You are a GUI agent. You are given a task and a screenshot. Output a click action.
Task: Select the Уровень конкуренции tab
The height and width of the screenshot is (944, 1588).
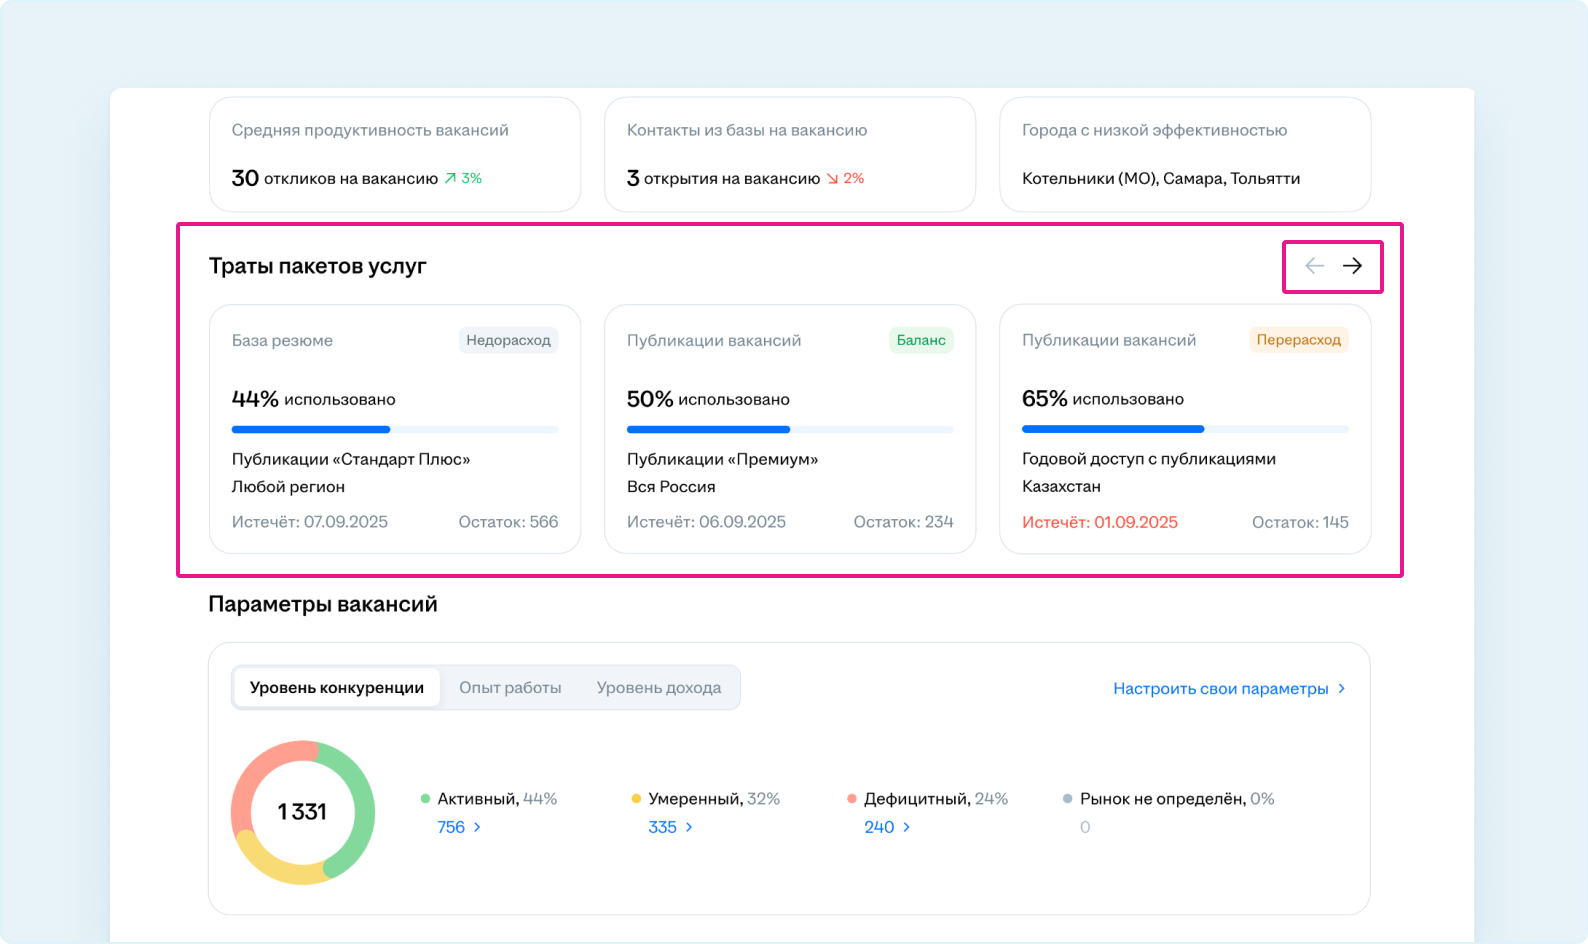click(x=336, y=688)
